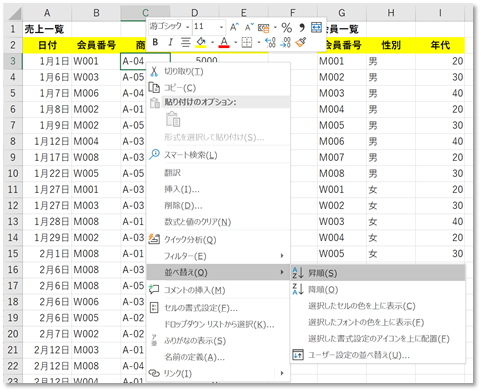This screenshot has height=392, width=482.
Task: Select 選択したフォントの色を上に表示(F)
Action: 378,322
